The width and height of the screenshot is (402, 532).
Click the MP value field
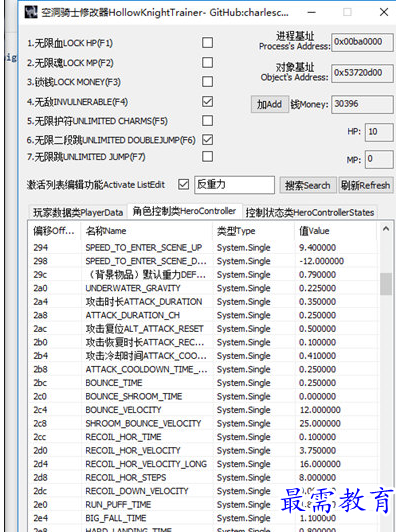tap(379, 159)
